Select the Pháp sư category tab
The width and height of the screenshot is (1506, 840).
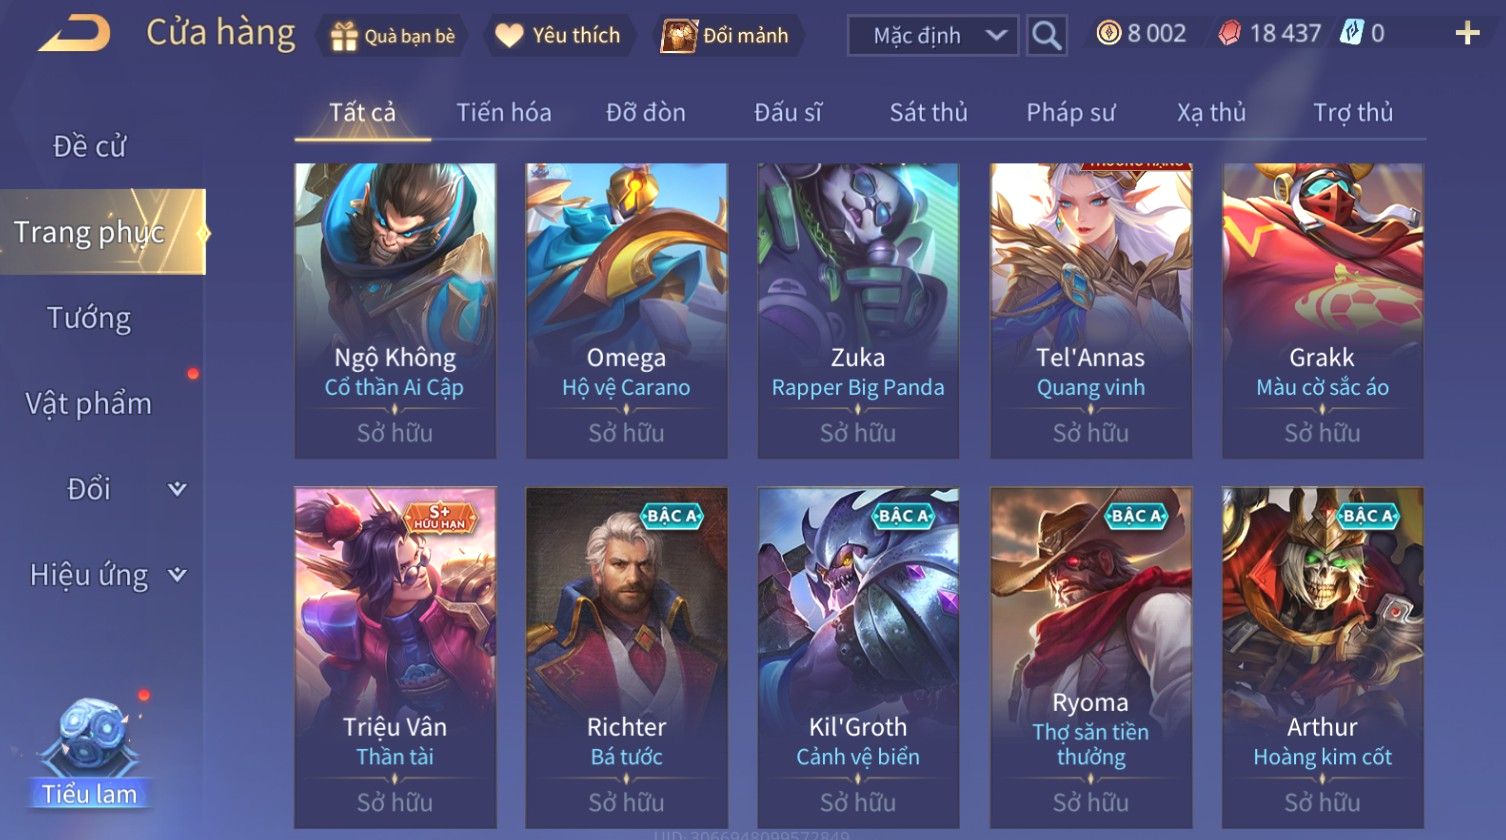1070,112
